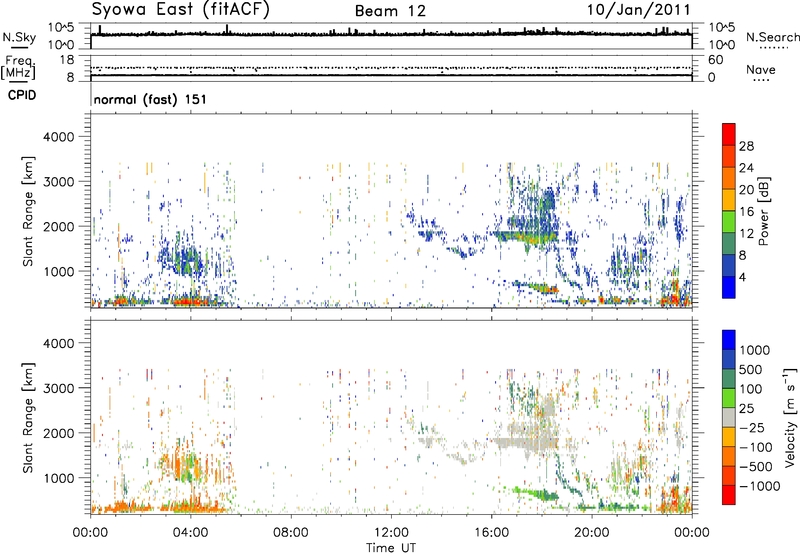Click the '04:00' time tick label
The height and width of the screenshot is (554, 800).
[x=190, y=533]
